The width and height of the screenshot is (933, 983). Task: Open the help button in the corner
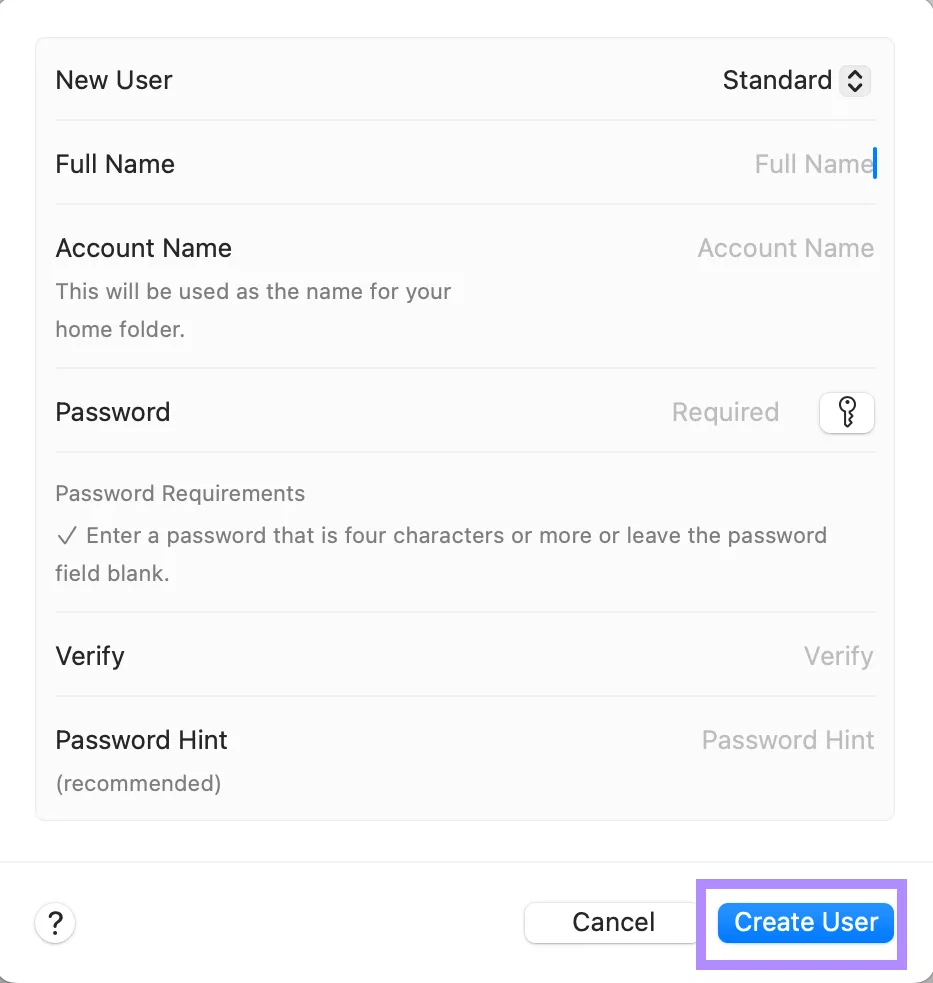point(55,923)
